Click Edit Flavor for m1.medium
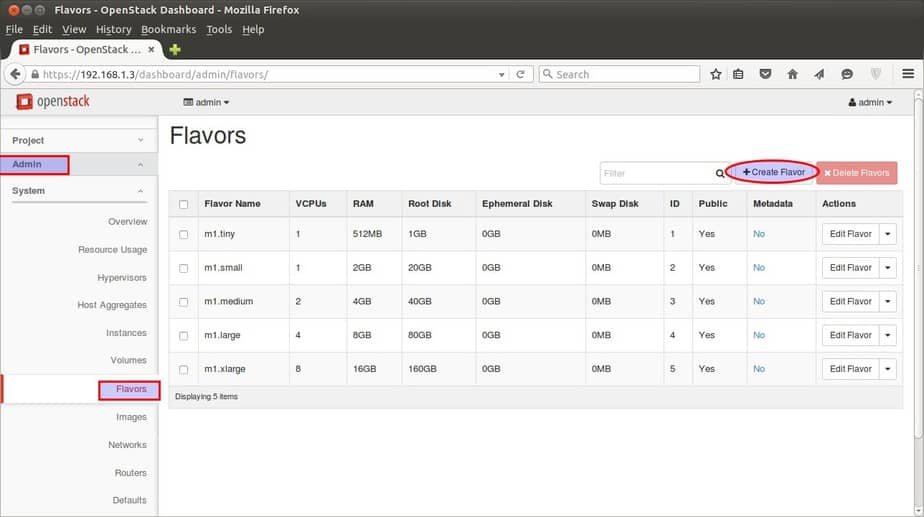 (x=850, y=301)
